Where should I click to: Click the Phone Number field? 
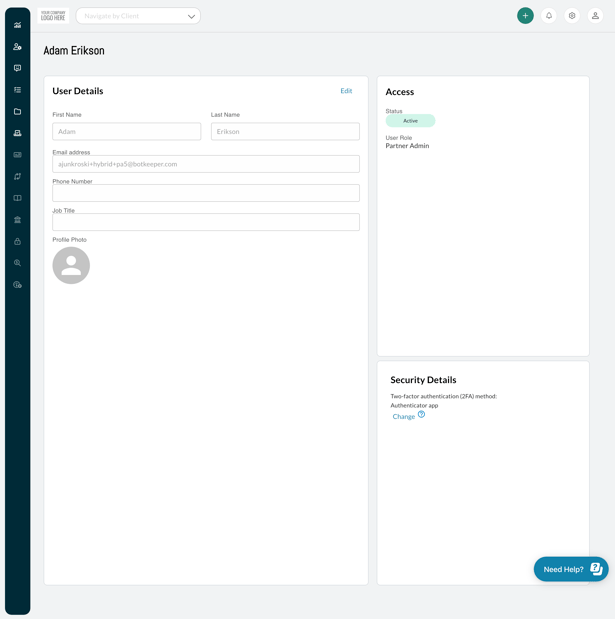point(206,193)
